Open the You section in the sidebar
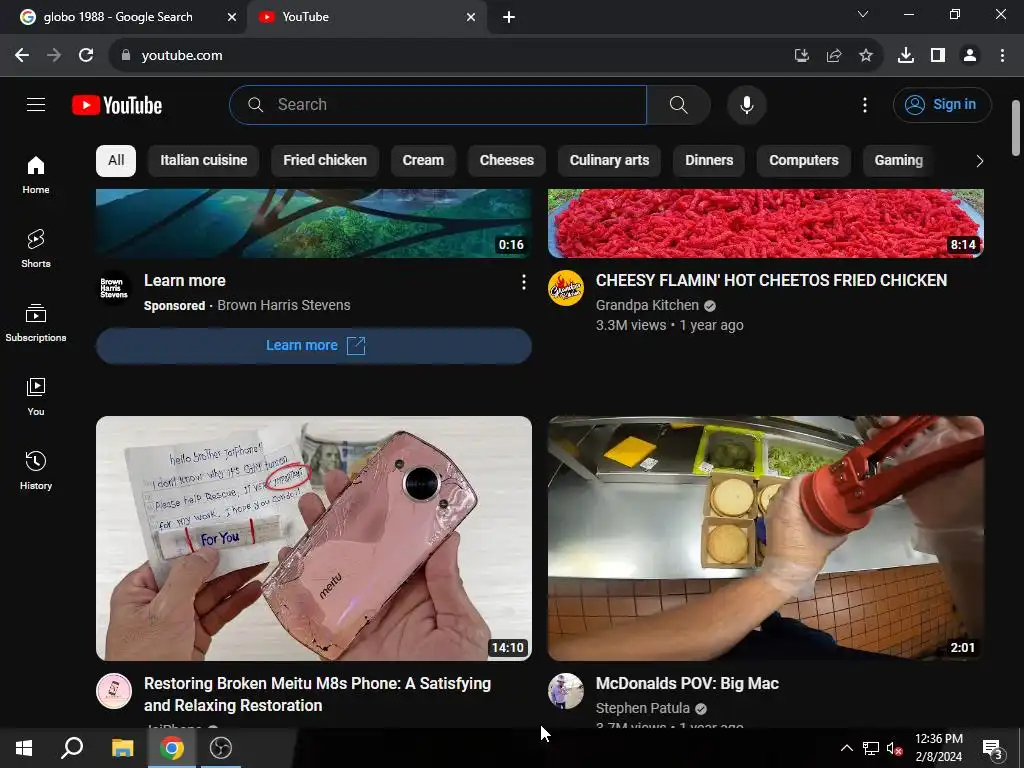1024x768 pixels. 36,396
